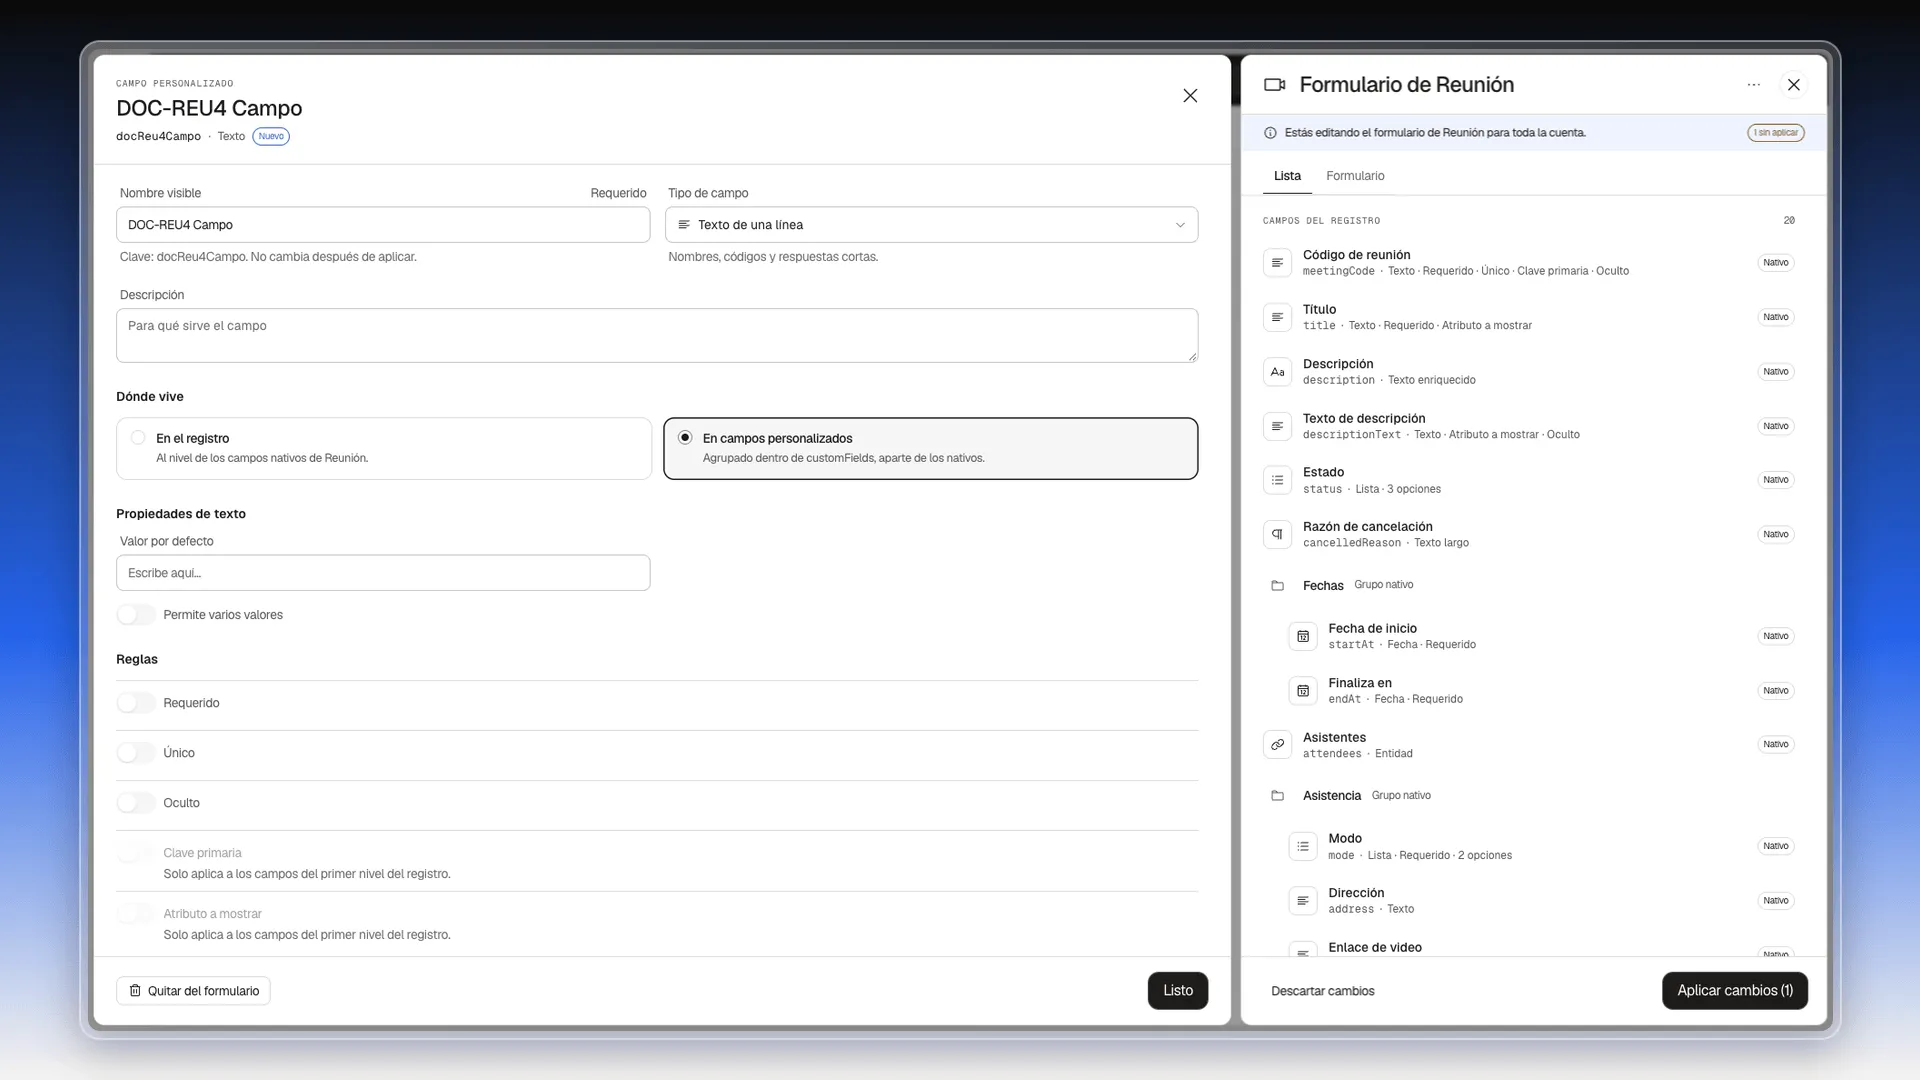Click the folder icon of Asistencia group
Viewport: 1920px width, 1080px height.
click(x=1277, y=796)
